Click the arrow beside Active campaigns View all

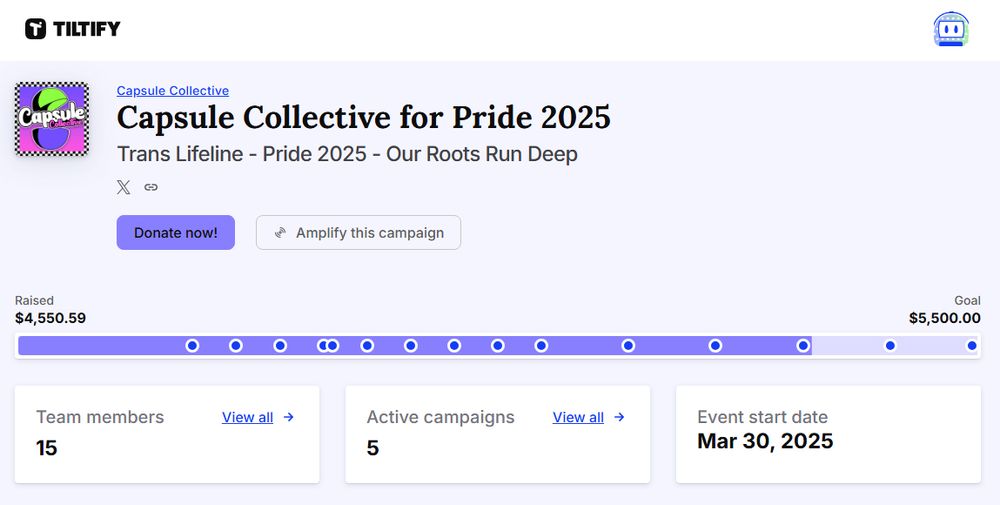click(x=619, y=417)
